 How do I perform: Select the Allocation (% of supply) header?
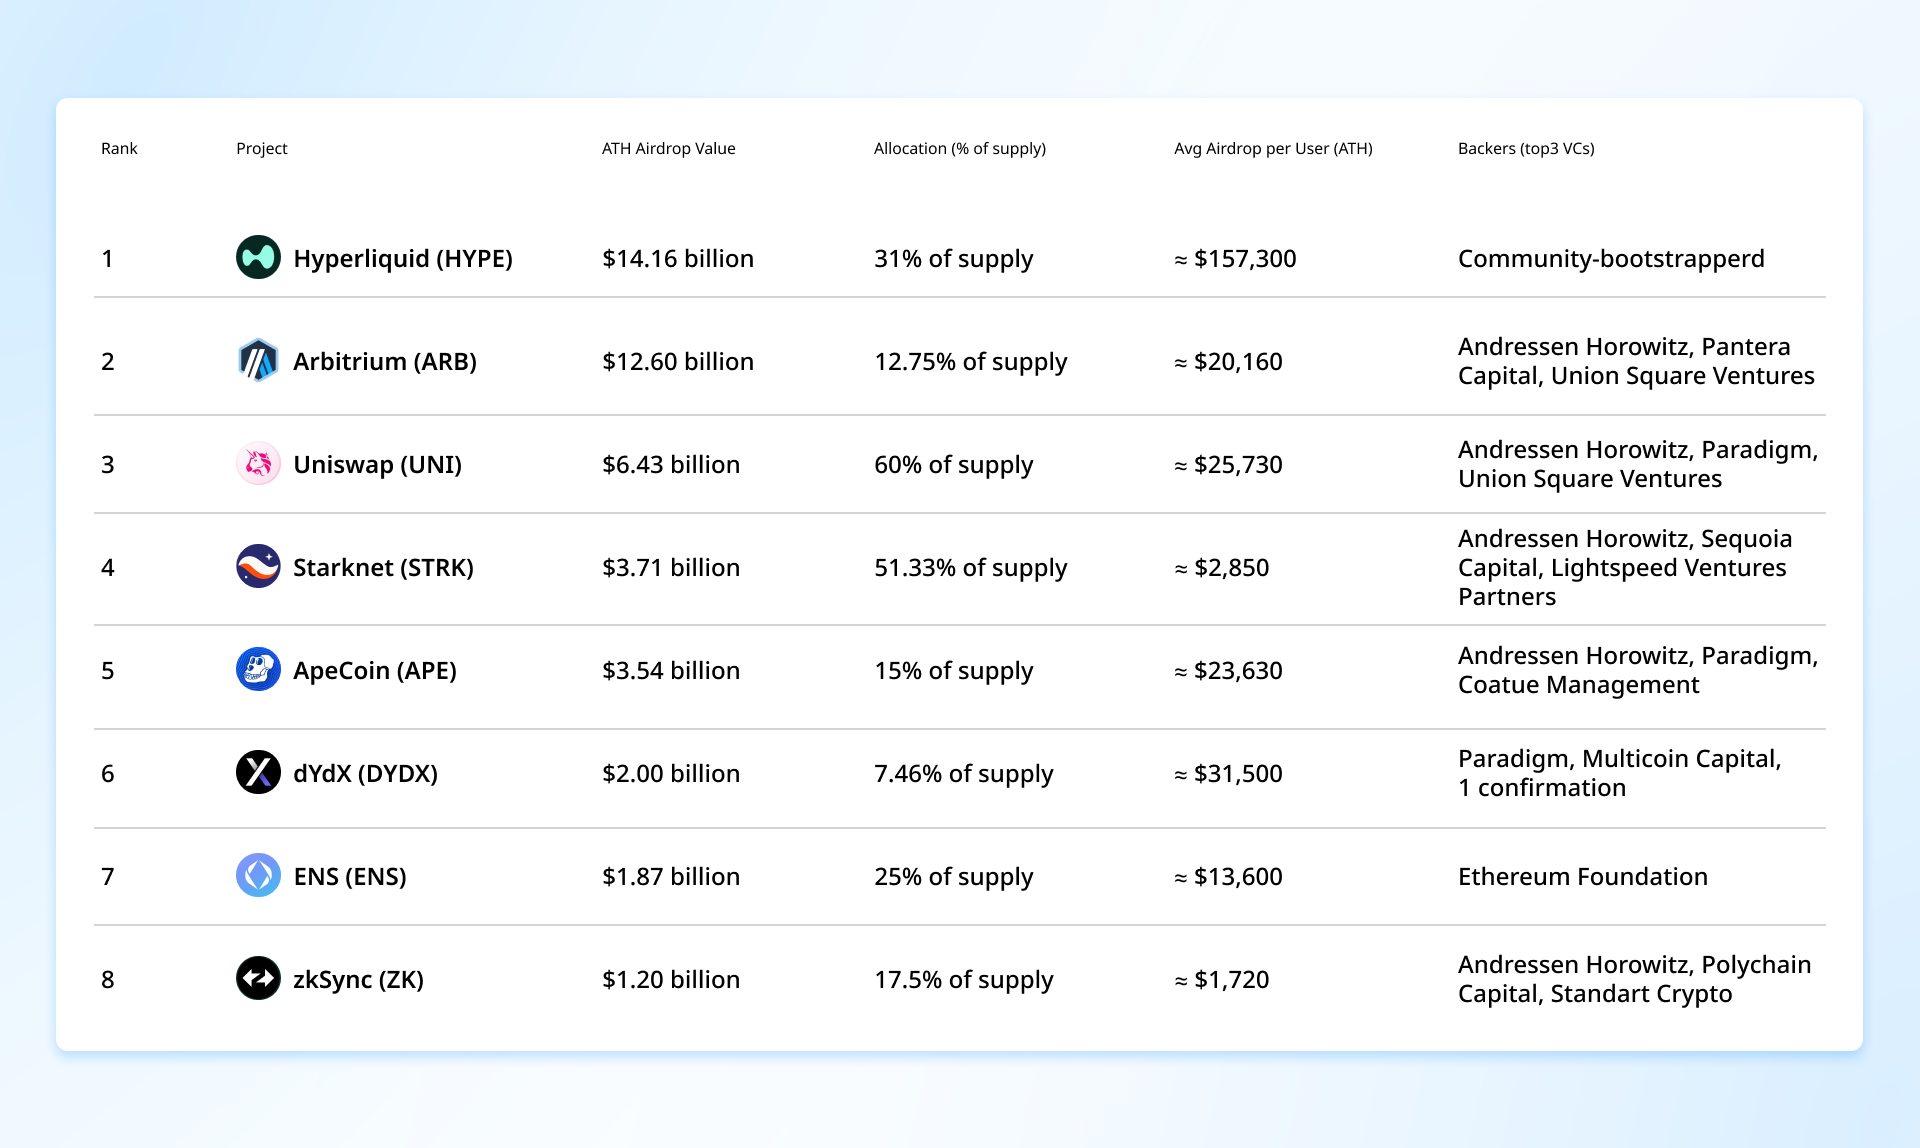coord(960,149)
